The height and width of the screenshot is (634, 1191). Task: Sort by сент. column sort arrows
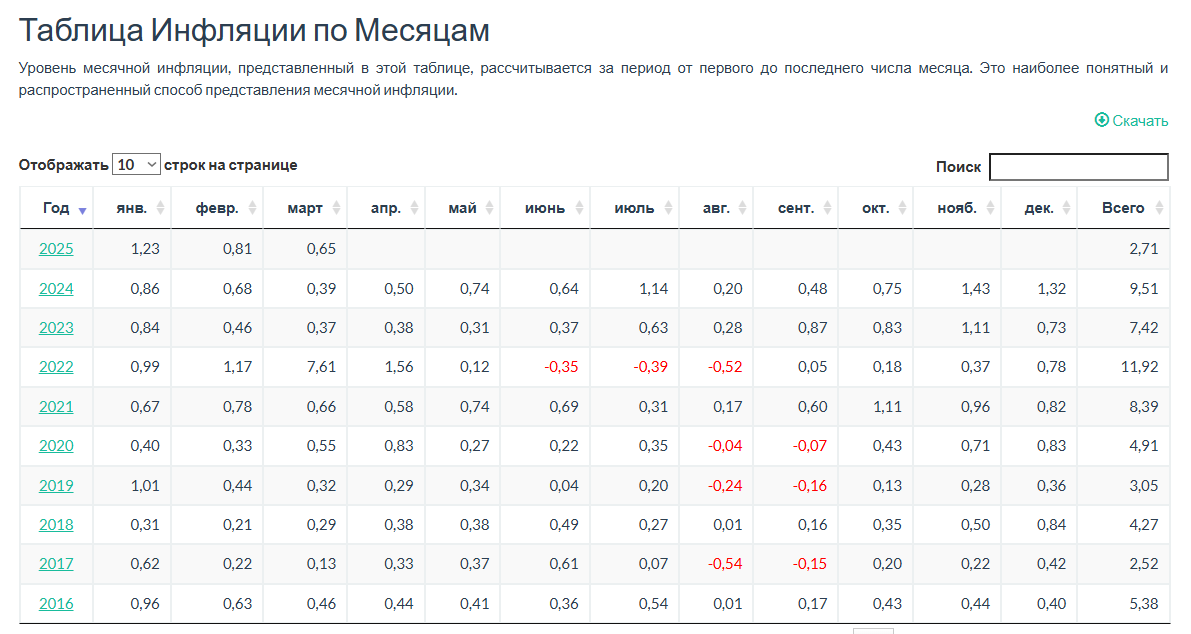point(827,208)
